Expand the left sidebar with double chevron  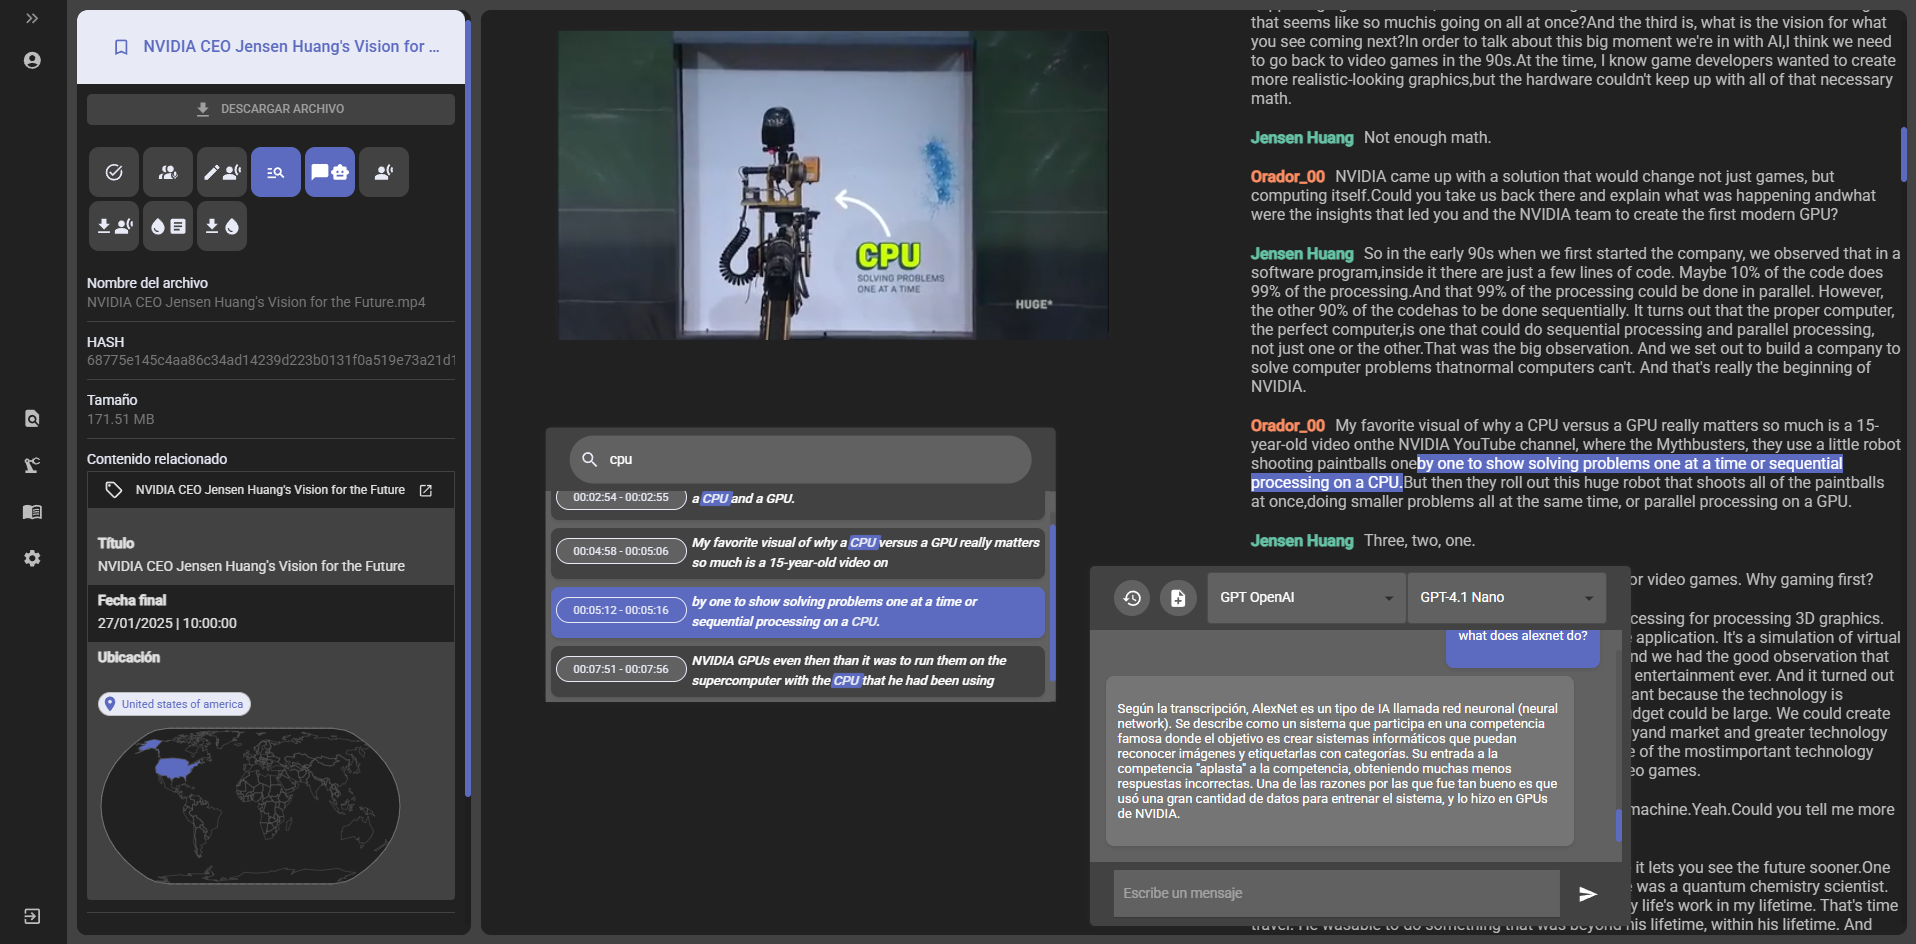click(x=32, y=18)
